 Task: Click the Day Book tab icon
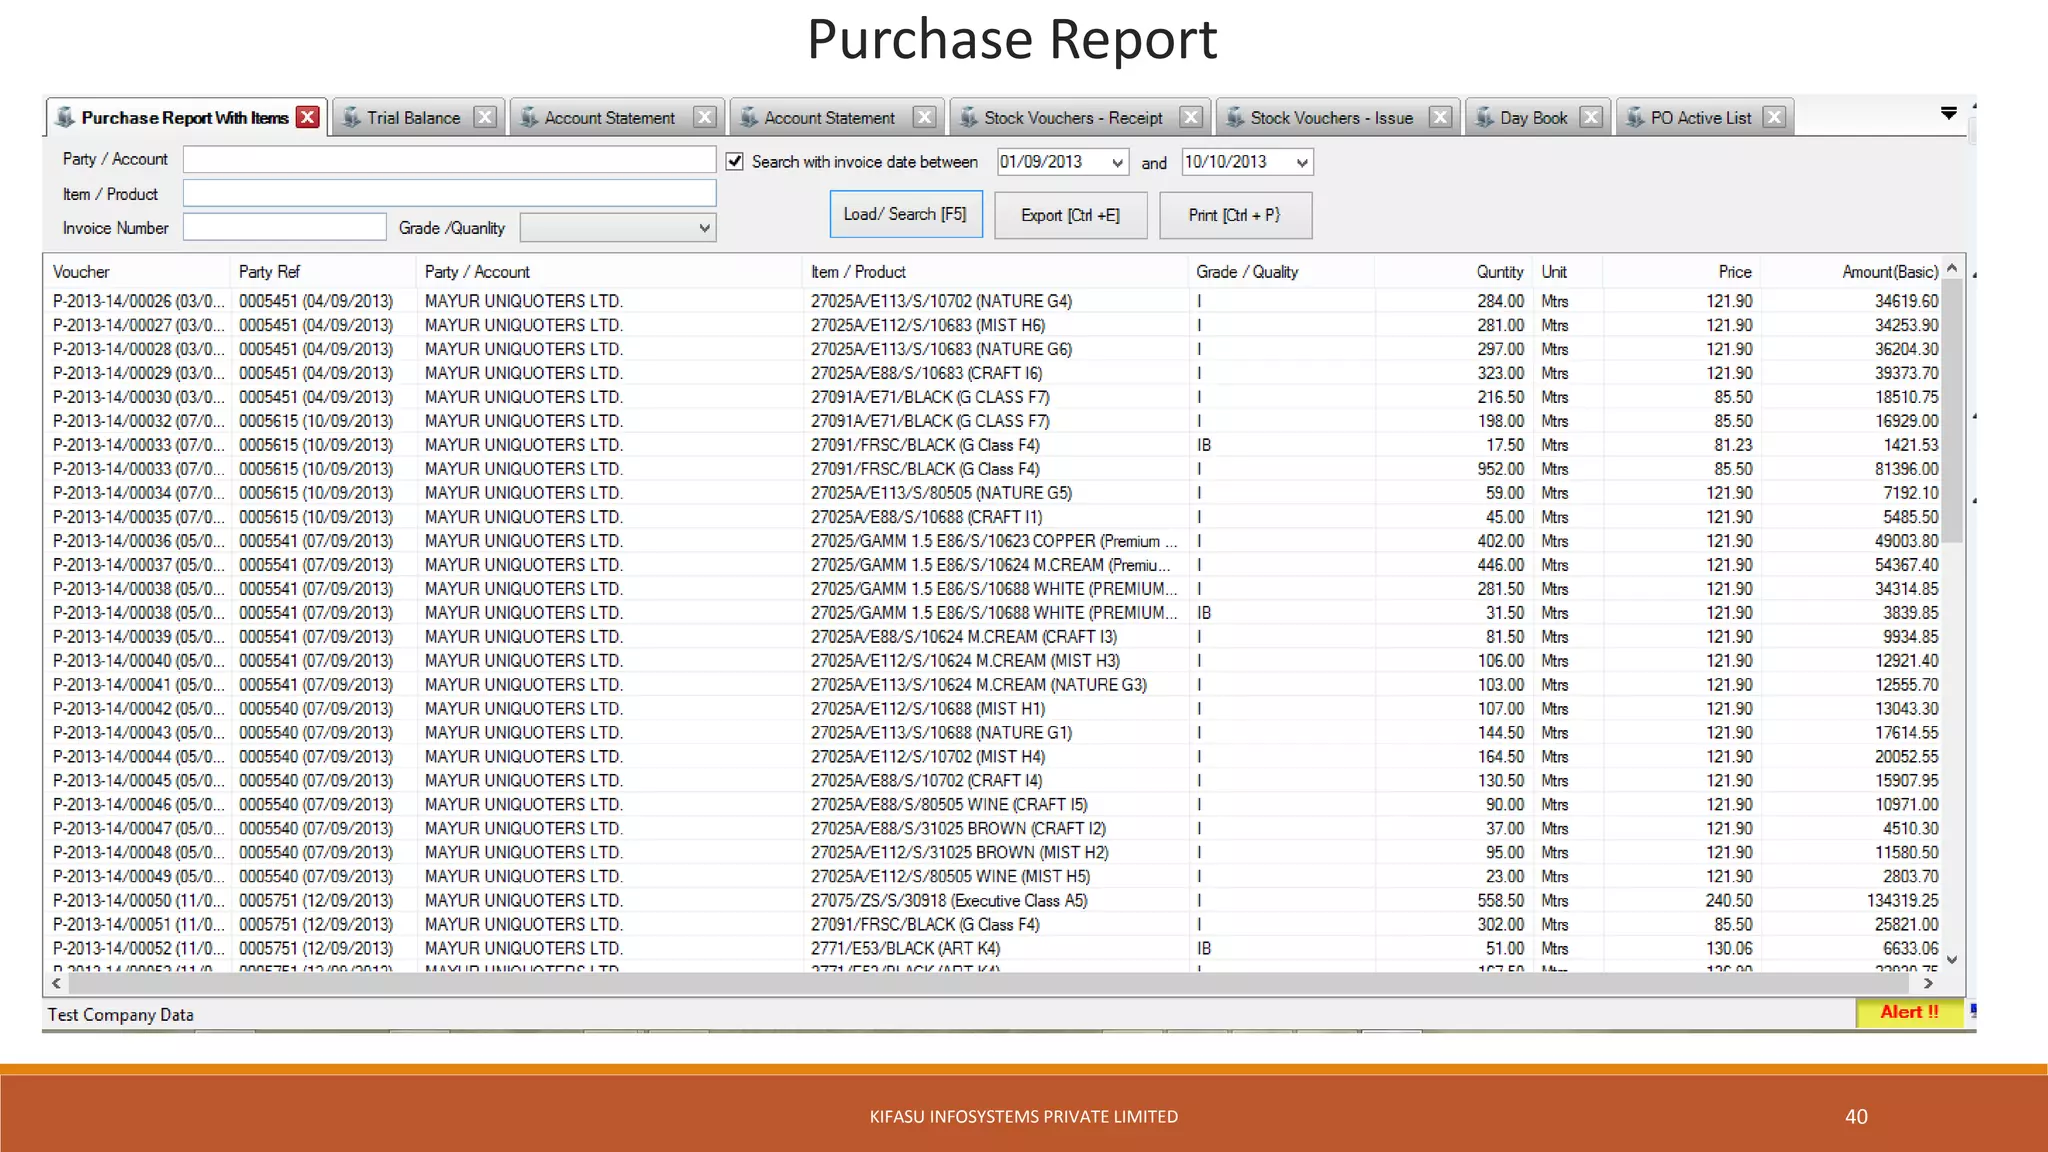pos(1485,117)
